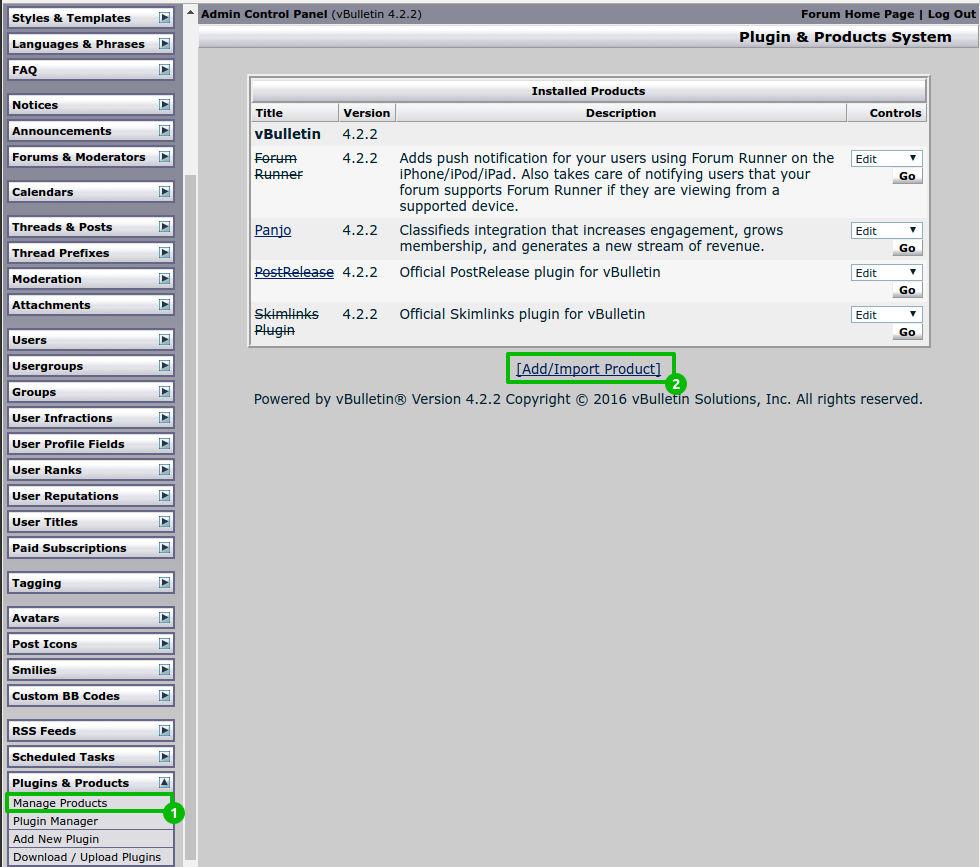Screen dimensions: 980x867
Task: Open Manage Products in sidebar
Action: point(90,803)
